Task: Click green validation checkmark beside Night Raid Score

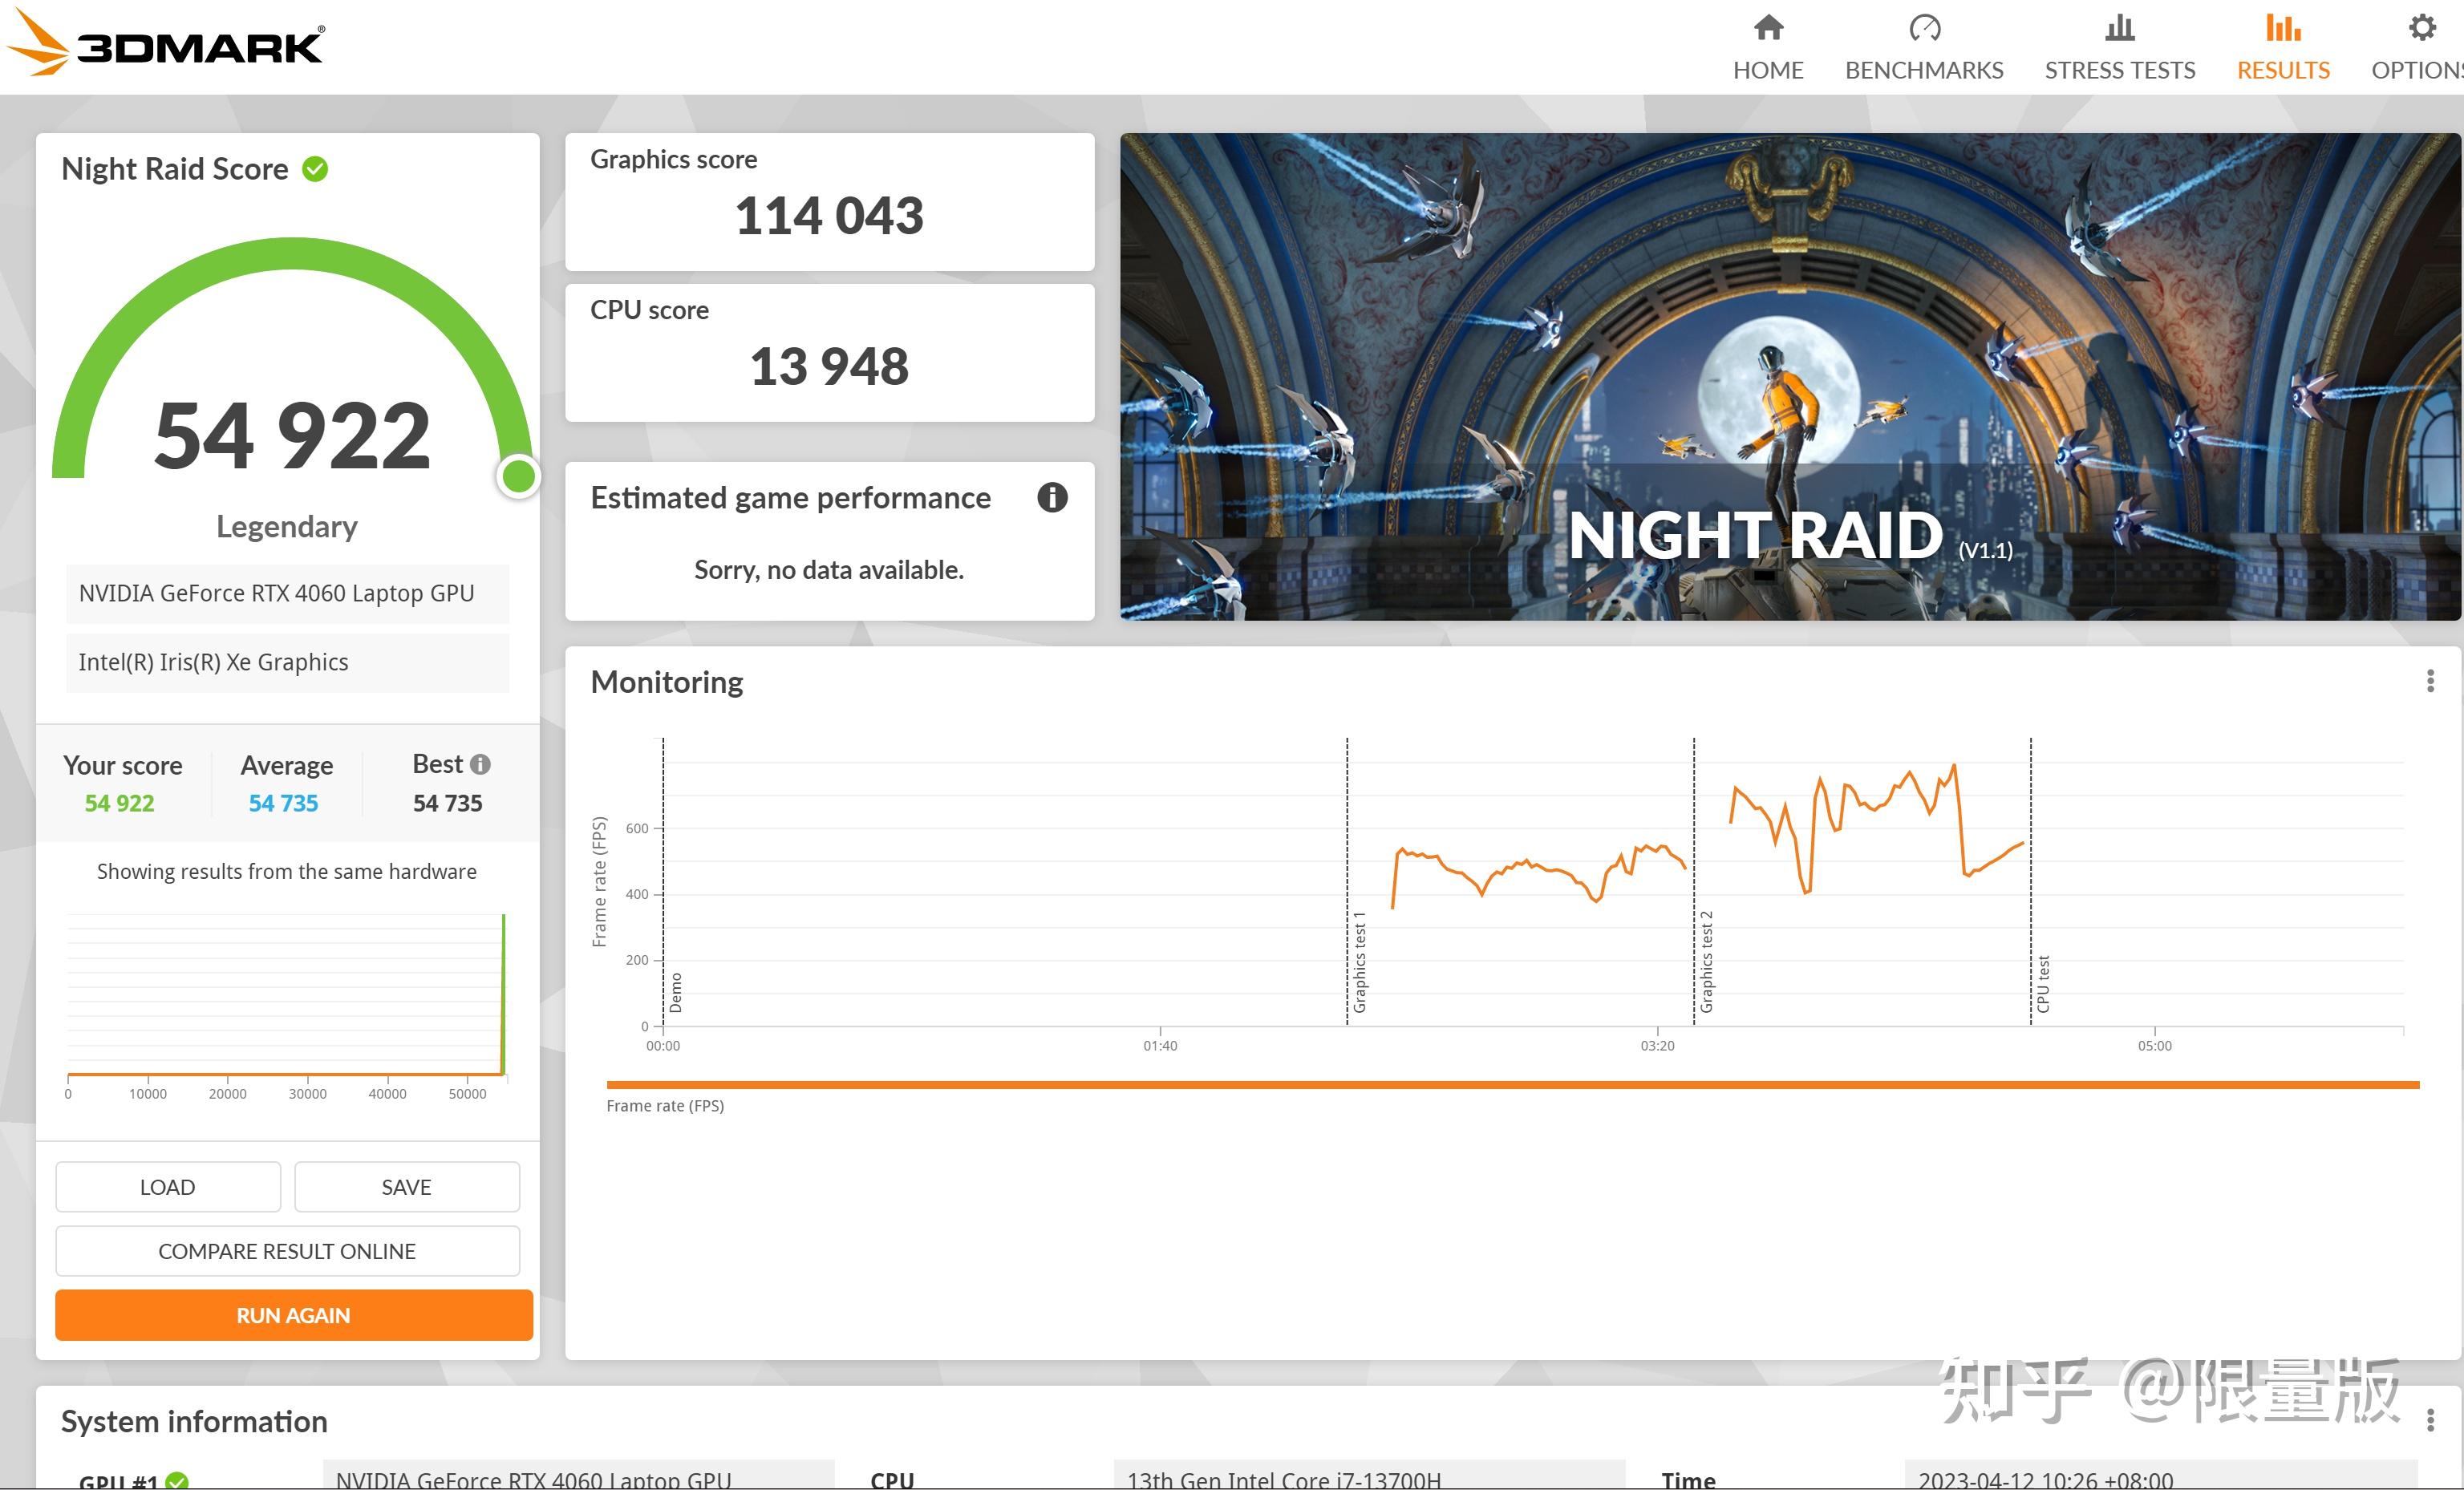Action: click(315, 169)
